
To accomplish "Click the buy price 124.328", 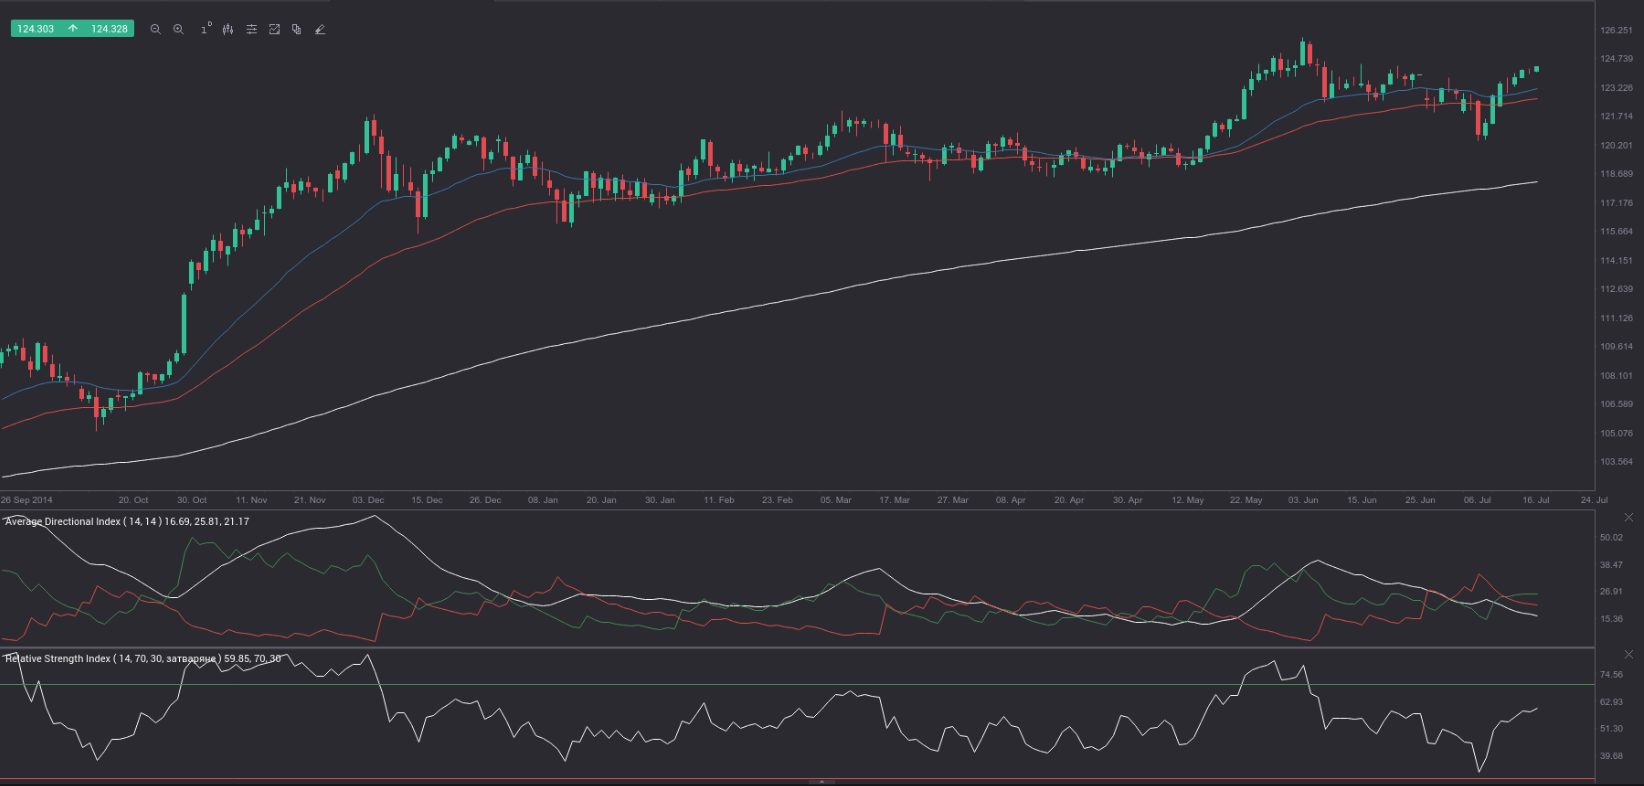I will click(x=109, y=29).
